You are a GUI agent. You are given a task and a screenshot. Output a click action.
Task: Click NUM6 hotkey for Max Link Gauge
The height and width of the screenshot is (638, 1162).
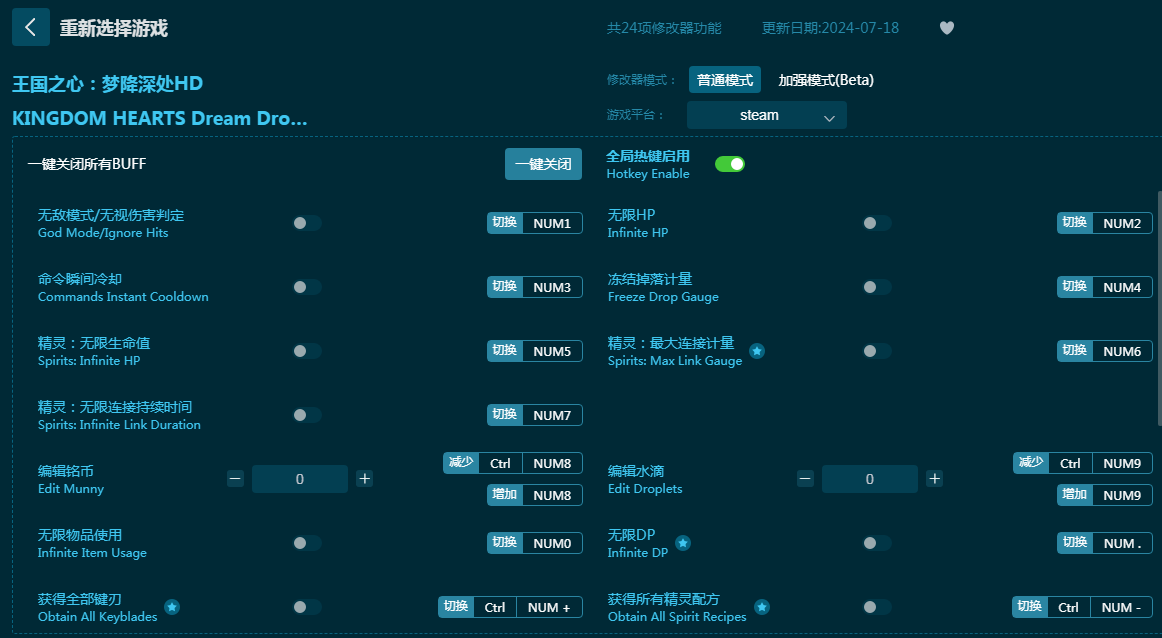point(1104,351)
